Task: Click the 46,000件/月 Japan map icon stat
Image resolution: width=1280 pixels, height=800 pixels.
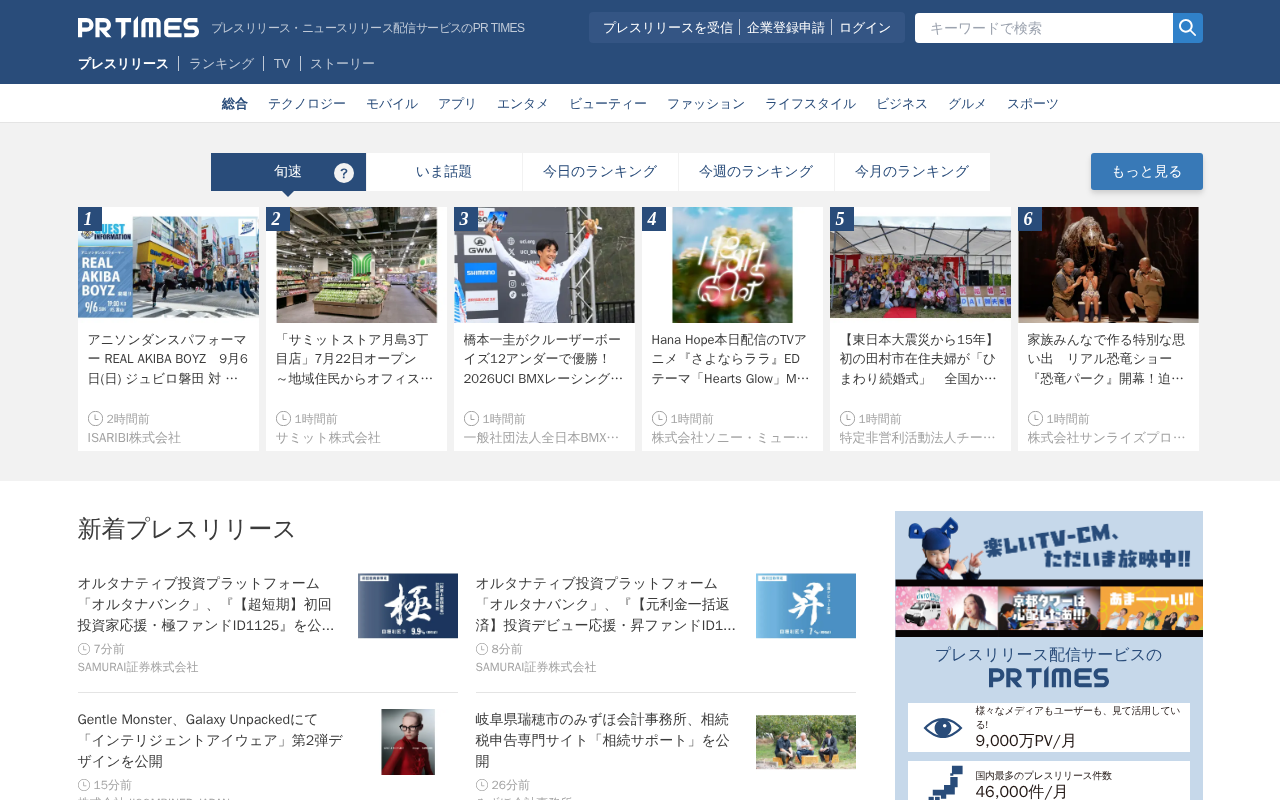Action: coord(944,783)
